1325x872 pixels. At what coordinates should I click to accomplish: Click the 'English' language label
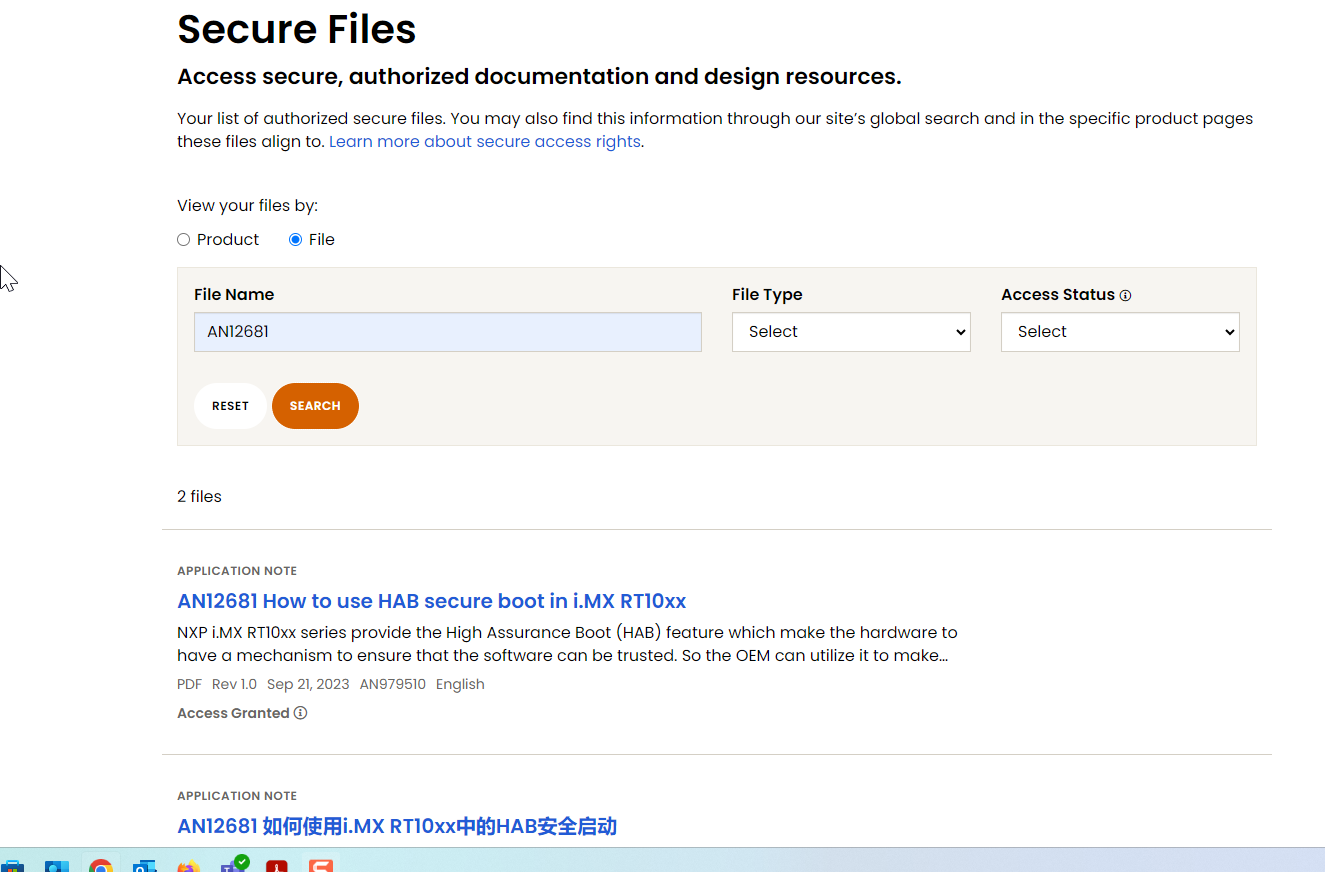click(460, 684)
